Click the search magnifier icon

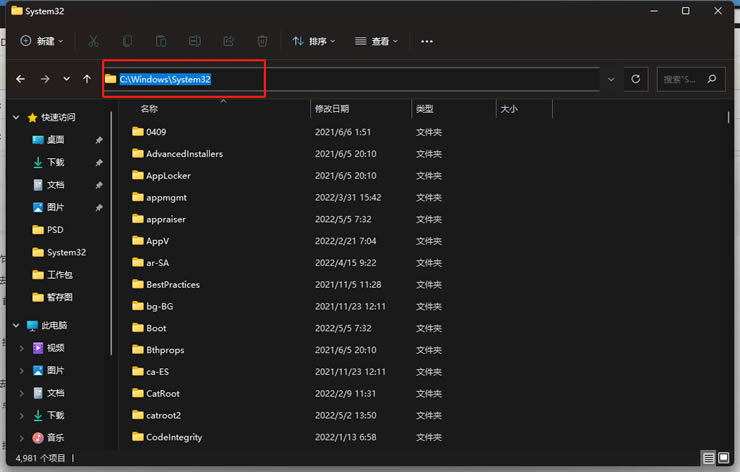tap(712, 79)
